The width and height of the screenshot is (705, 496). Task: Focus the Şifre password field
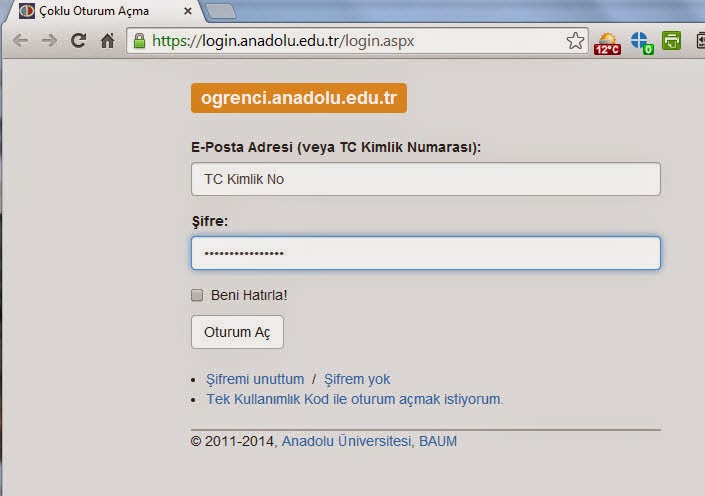(x=425, y=253)
